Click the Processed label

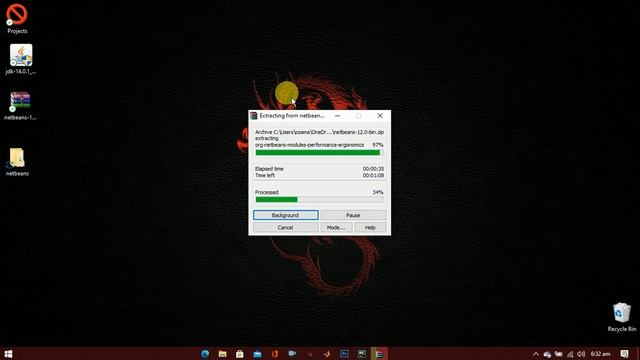pyautogui.click(x=267, y=192)
